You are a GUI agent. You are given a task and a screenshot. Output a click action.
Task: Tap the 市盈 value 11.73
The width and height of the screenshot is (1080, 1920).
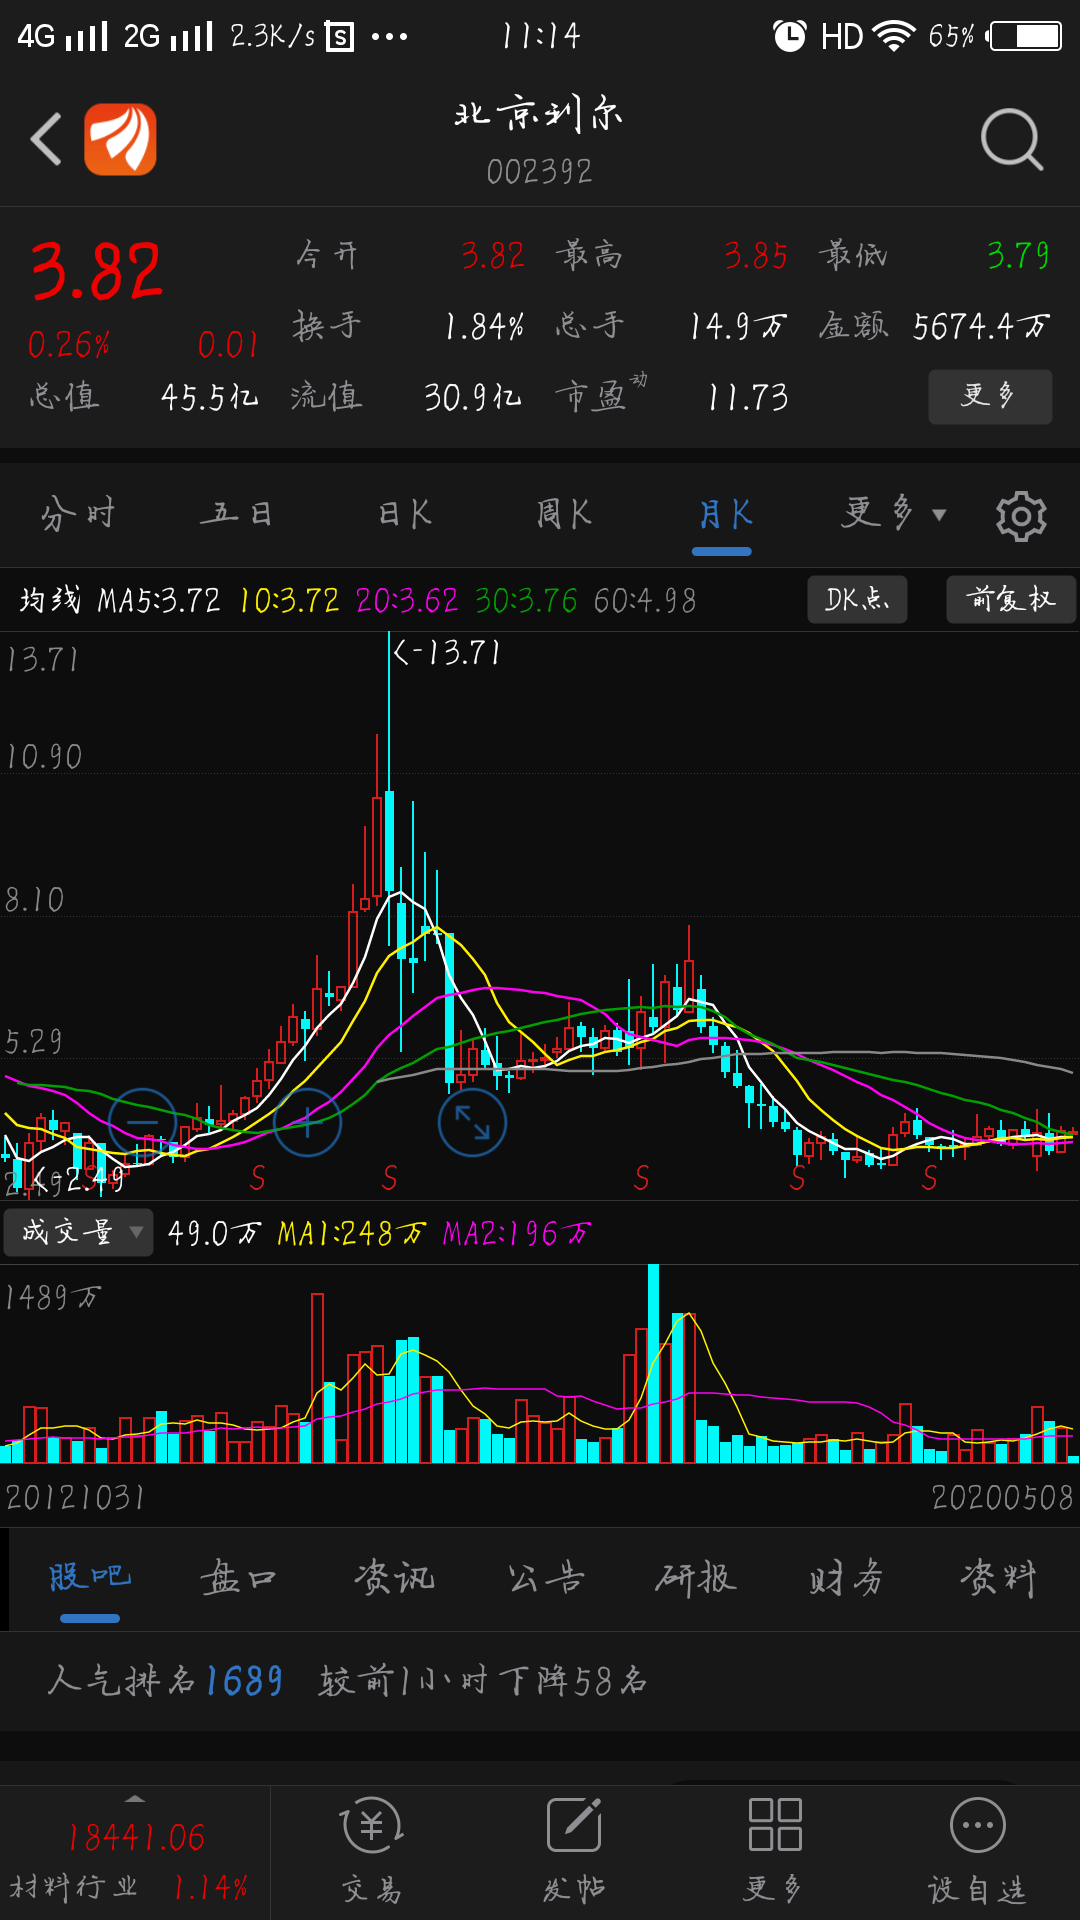pos(749,398)
